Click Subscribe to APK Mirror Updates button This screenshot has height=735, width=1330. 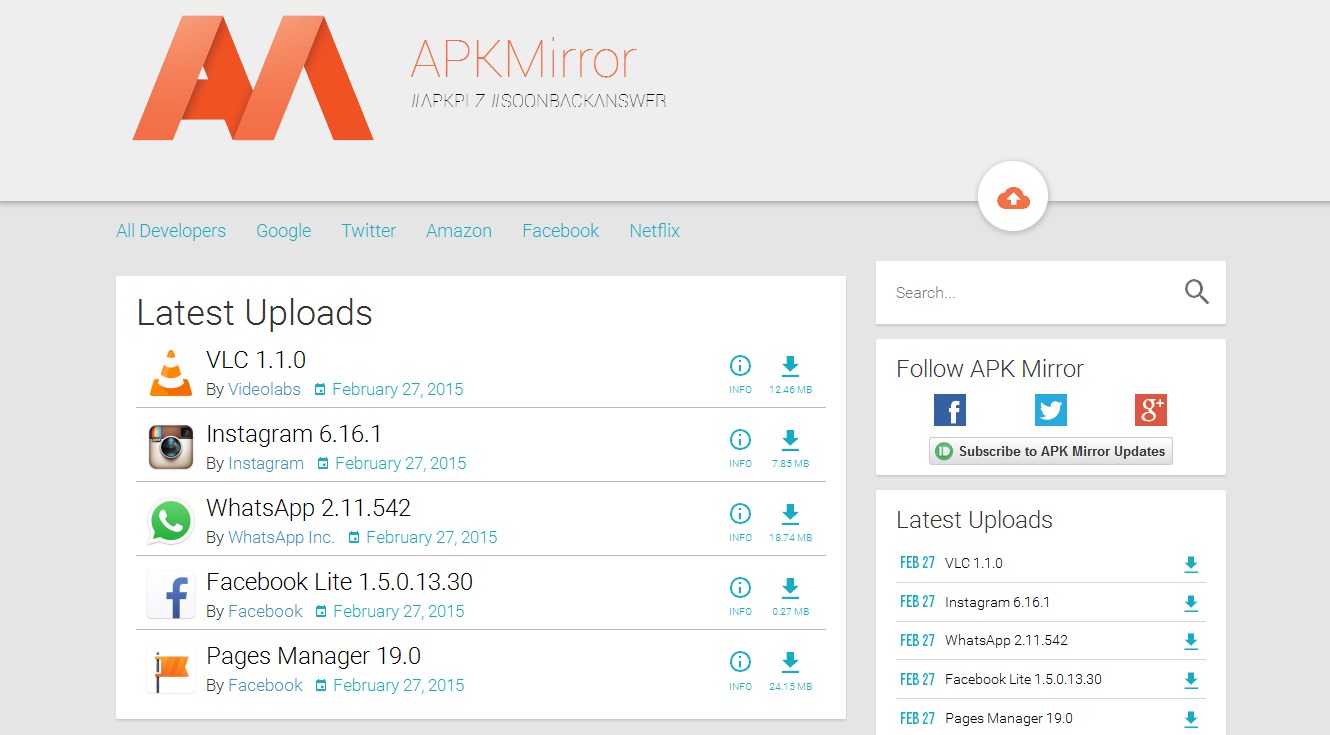coord(1051,451)
